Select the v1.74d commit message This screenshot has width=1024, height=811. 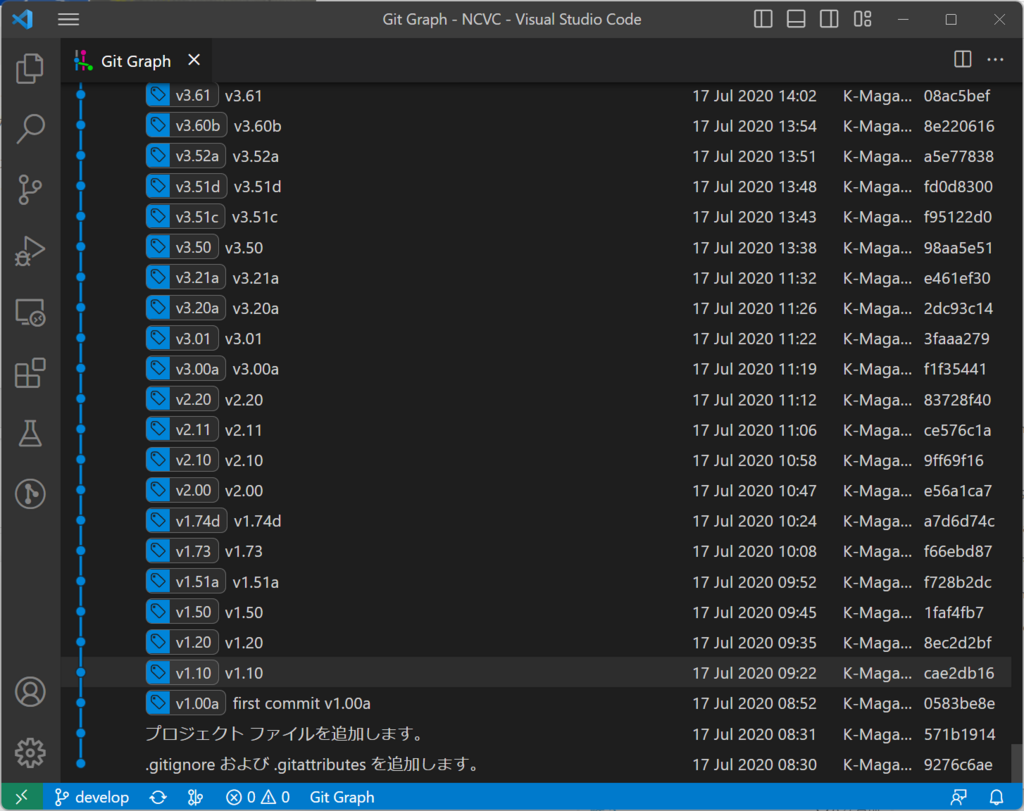point(257,521)
